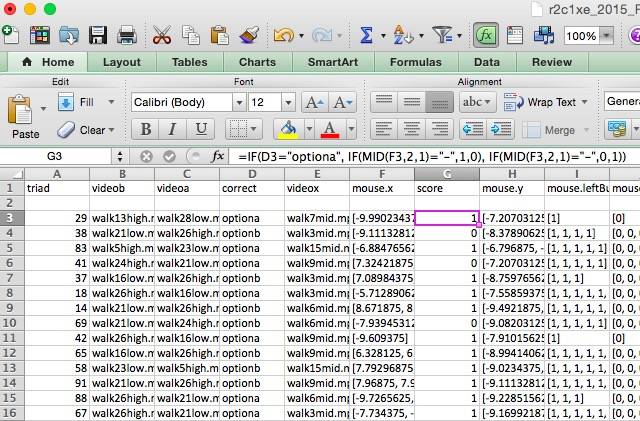Switch to the Formulas tab
Image resolution: width=640 pixels, height=421 pixels.
point(416,62)
